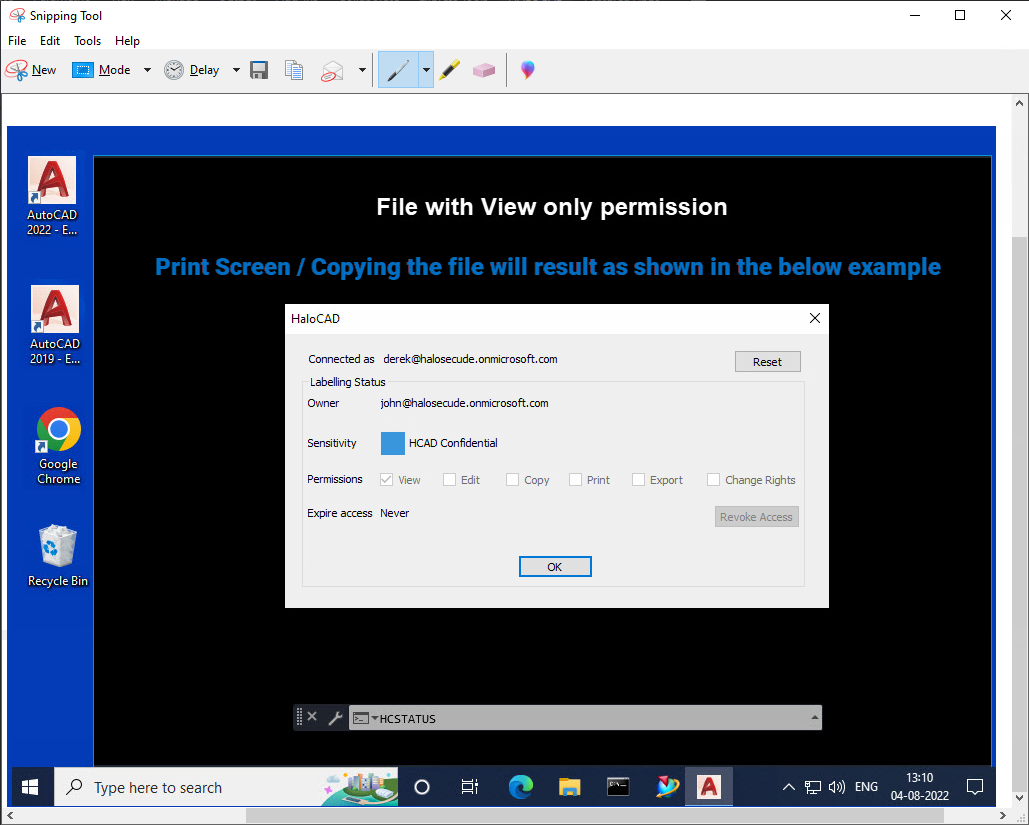1029x825 pixels.
Task: Toggle the View permission checkbox
Action: coord(387,480)
